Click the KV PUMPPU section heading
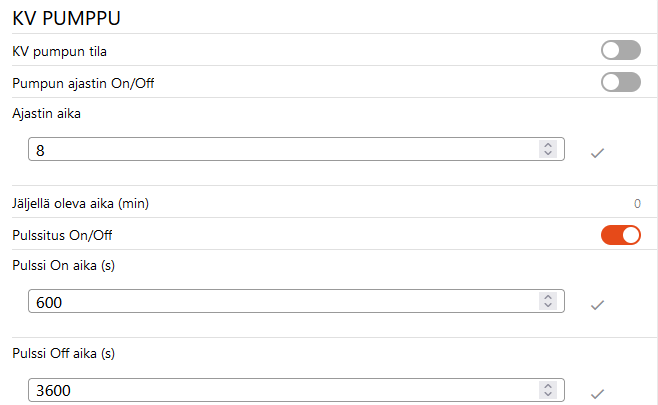The image size is (658, 405). click(73, 17)
